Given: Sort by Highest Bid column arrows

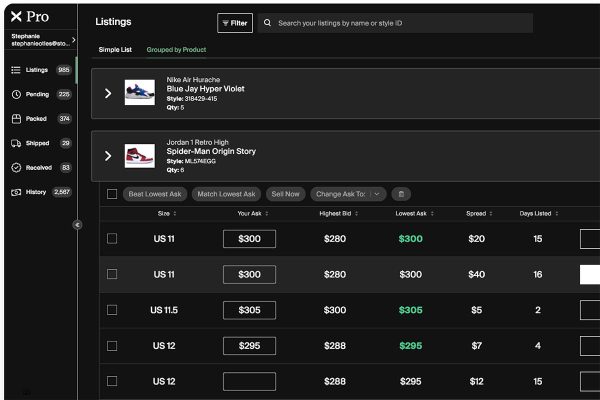Looking at the screenshot, I should pyautogui.click(x=356, y=214).
